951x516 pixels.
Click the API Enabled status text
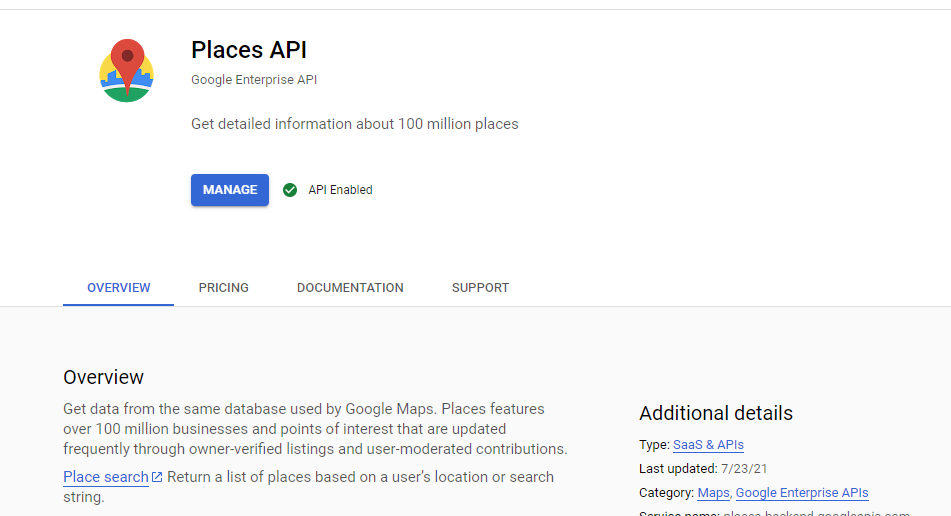(340, 190)
